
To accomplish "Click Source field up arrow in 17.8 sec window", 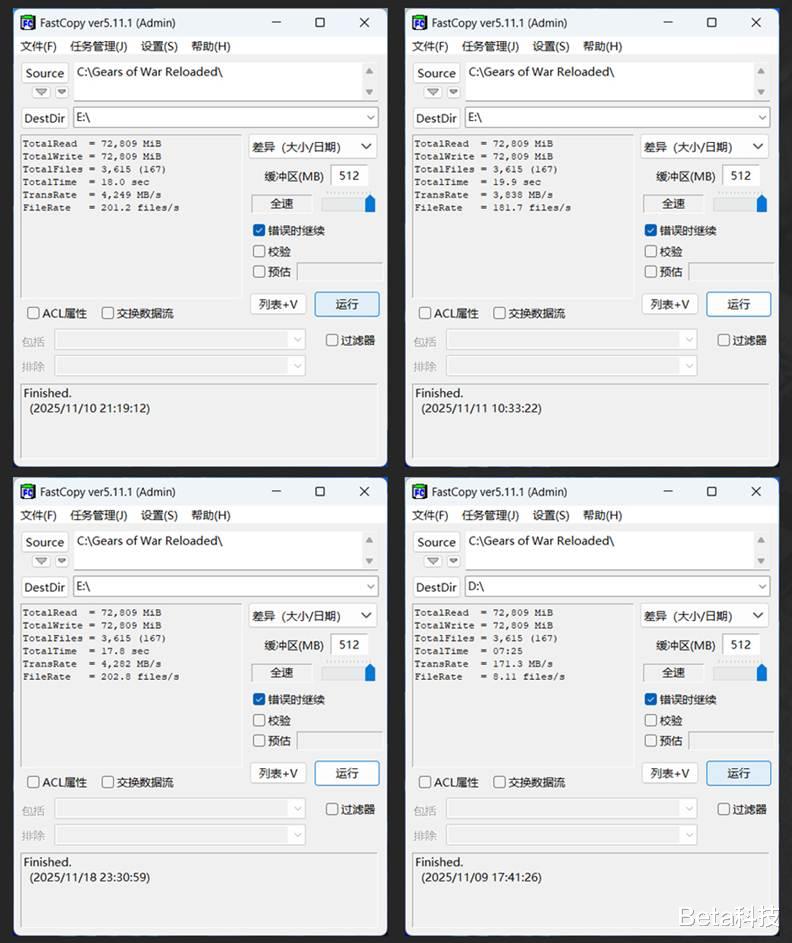I will pyautogui.click(x=369, y=540).
